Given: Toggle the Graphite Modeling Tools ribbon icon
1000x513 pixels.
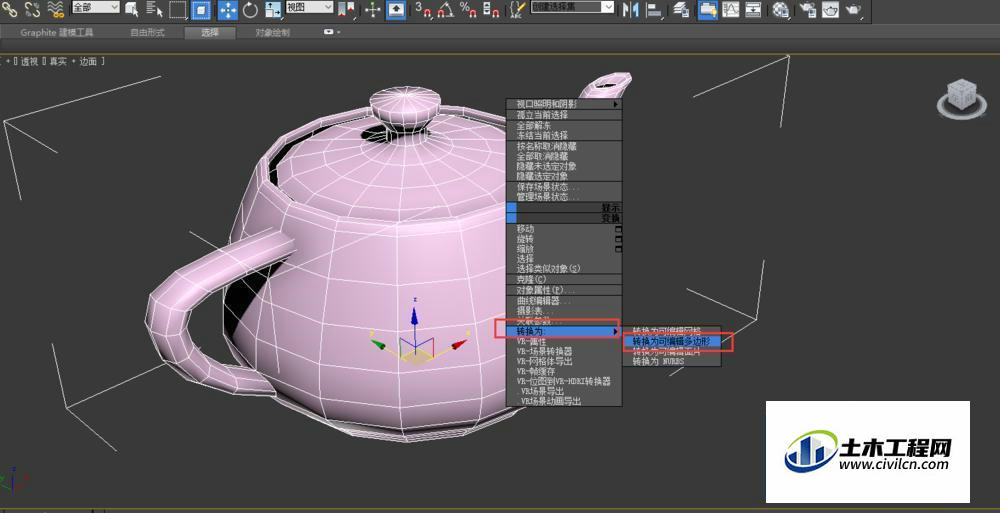Looking at the screenshot, I should tap(707, 10).
